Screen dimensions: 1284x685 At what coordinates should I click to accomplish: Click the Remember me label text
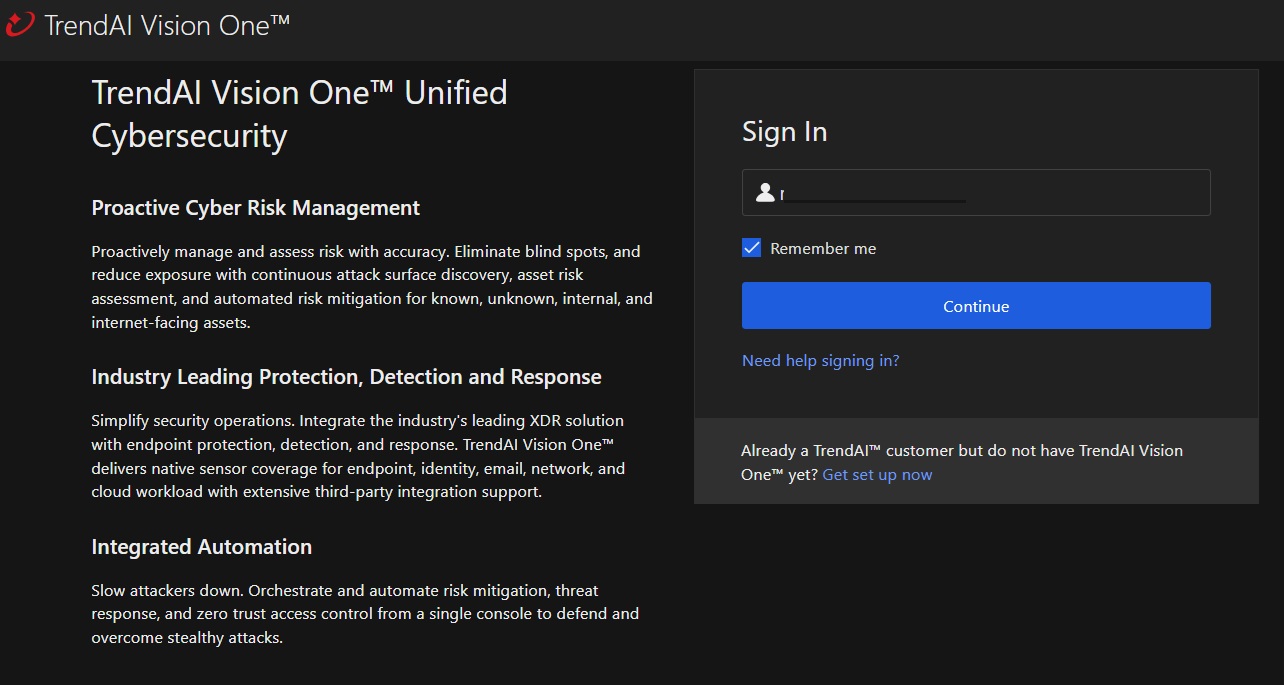pos(823,249)
